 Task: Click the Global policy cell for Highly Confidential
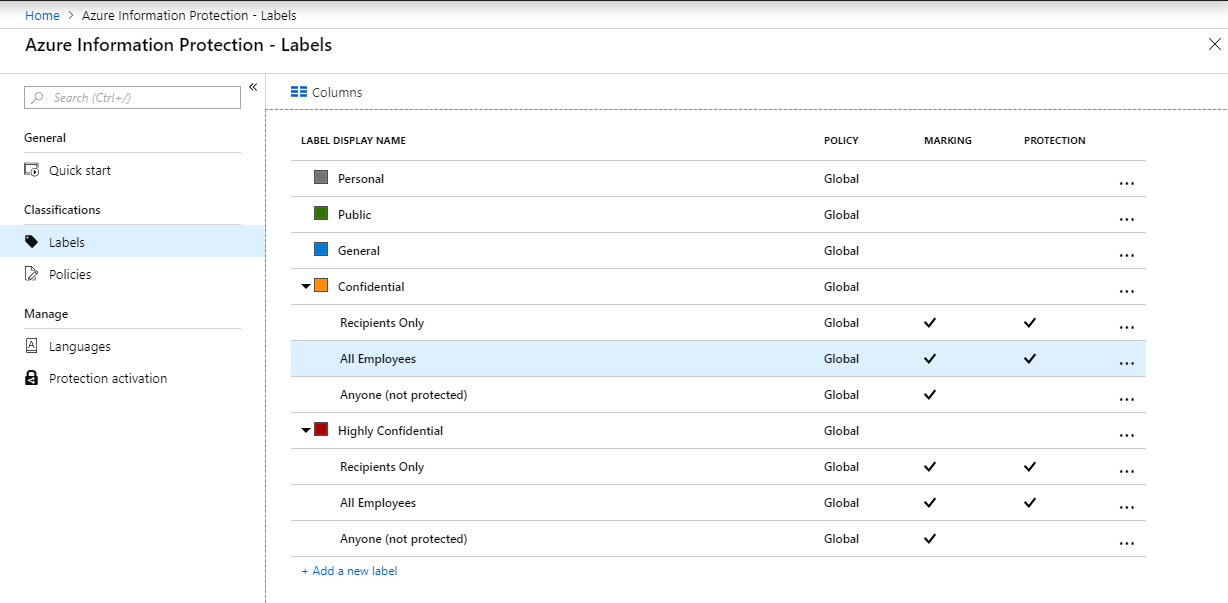(841, 431)
